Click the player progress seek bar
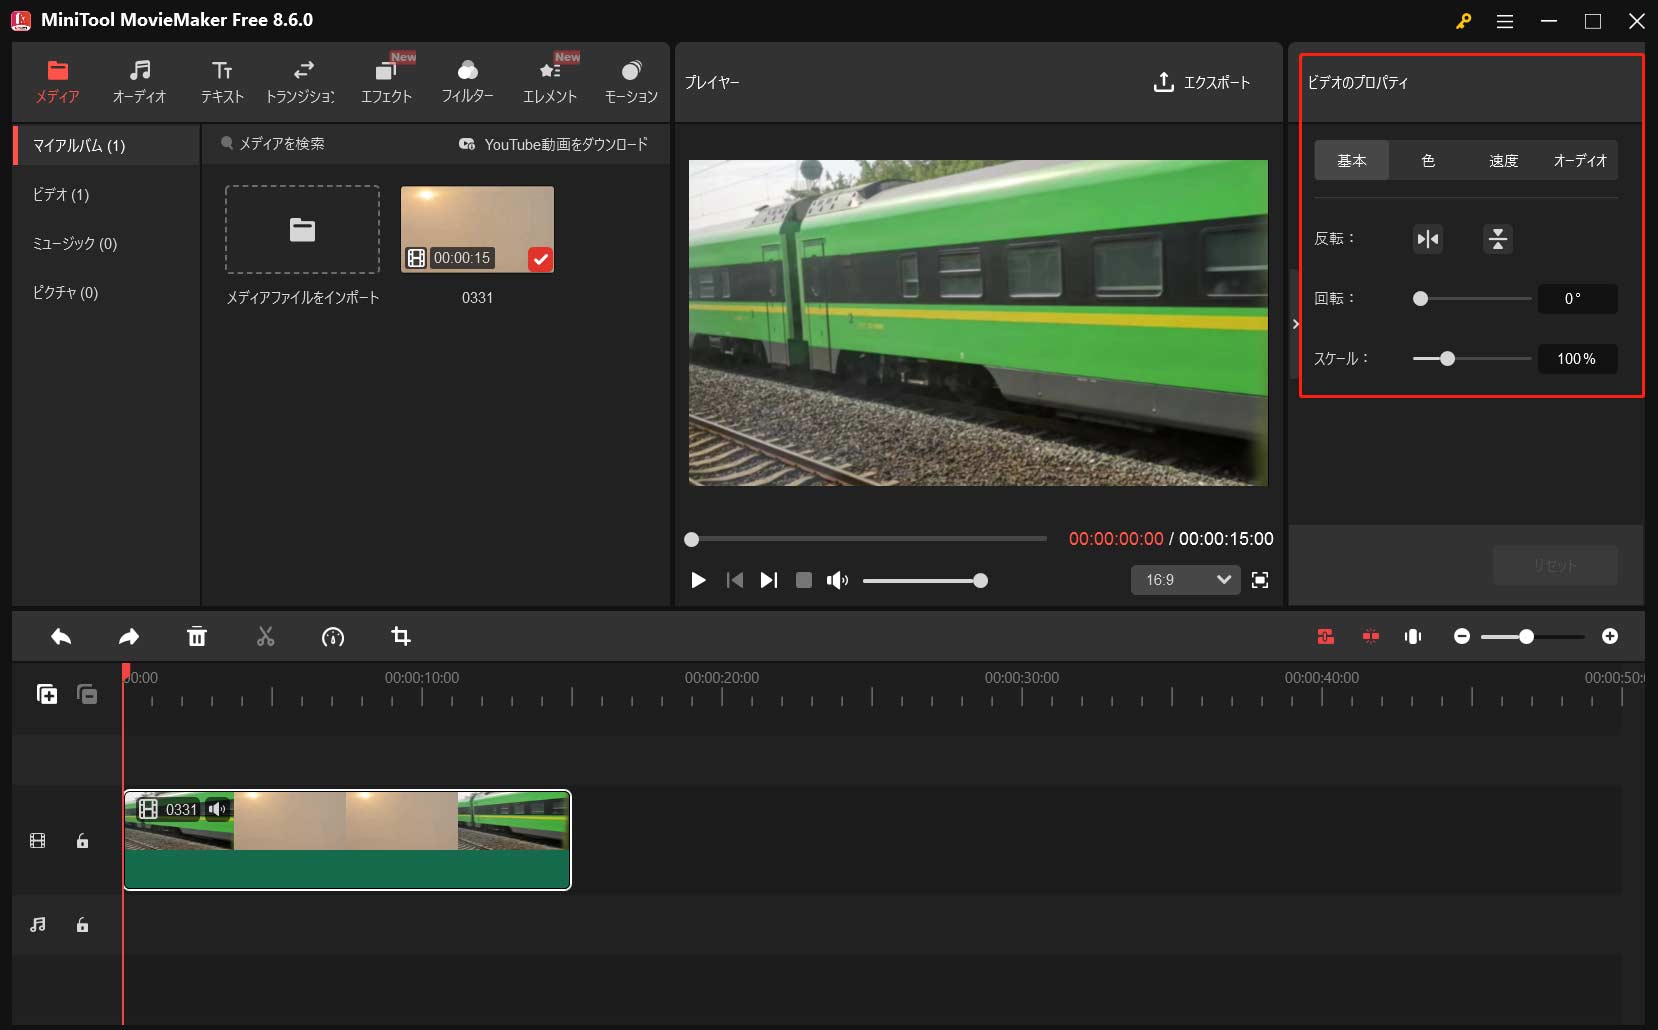Viewport: 1658px width, 1030px height. (x=865, y=539)
